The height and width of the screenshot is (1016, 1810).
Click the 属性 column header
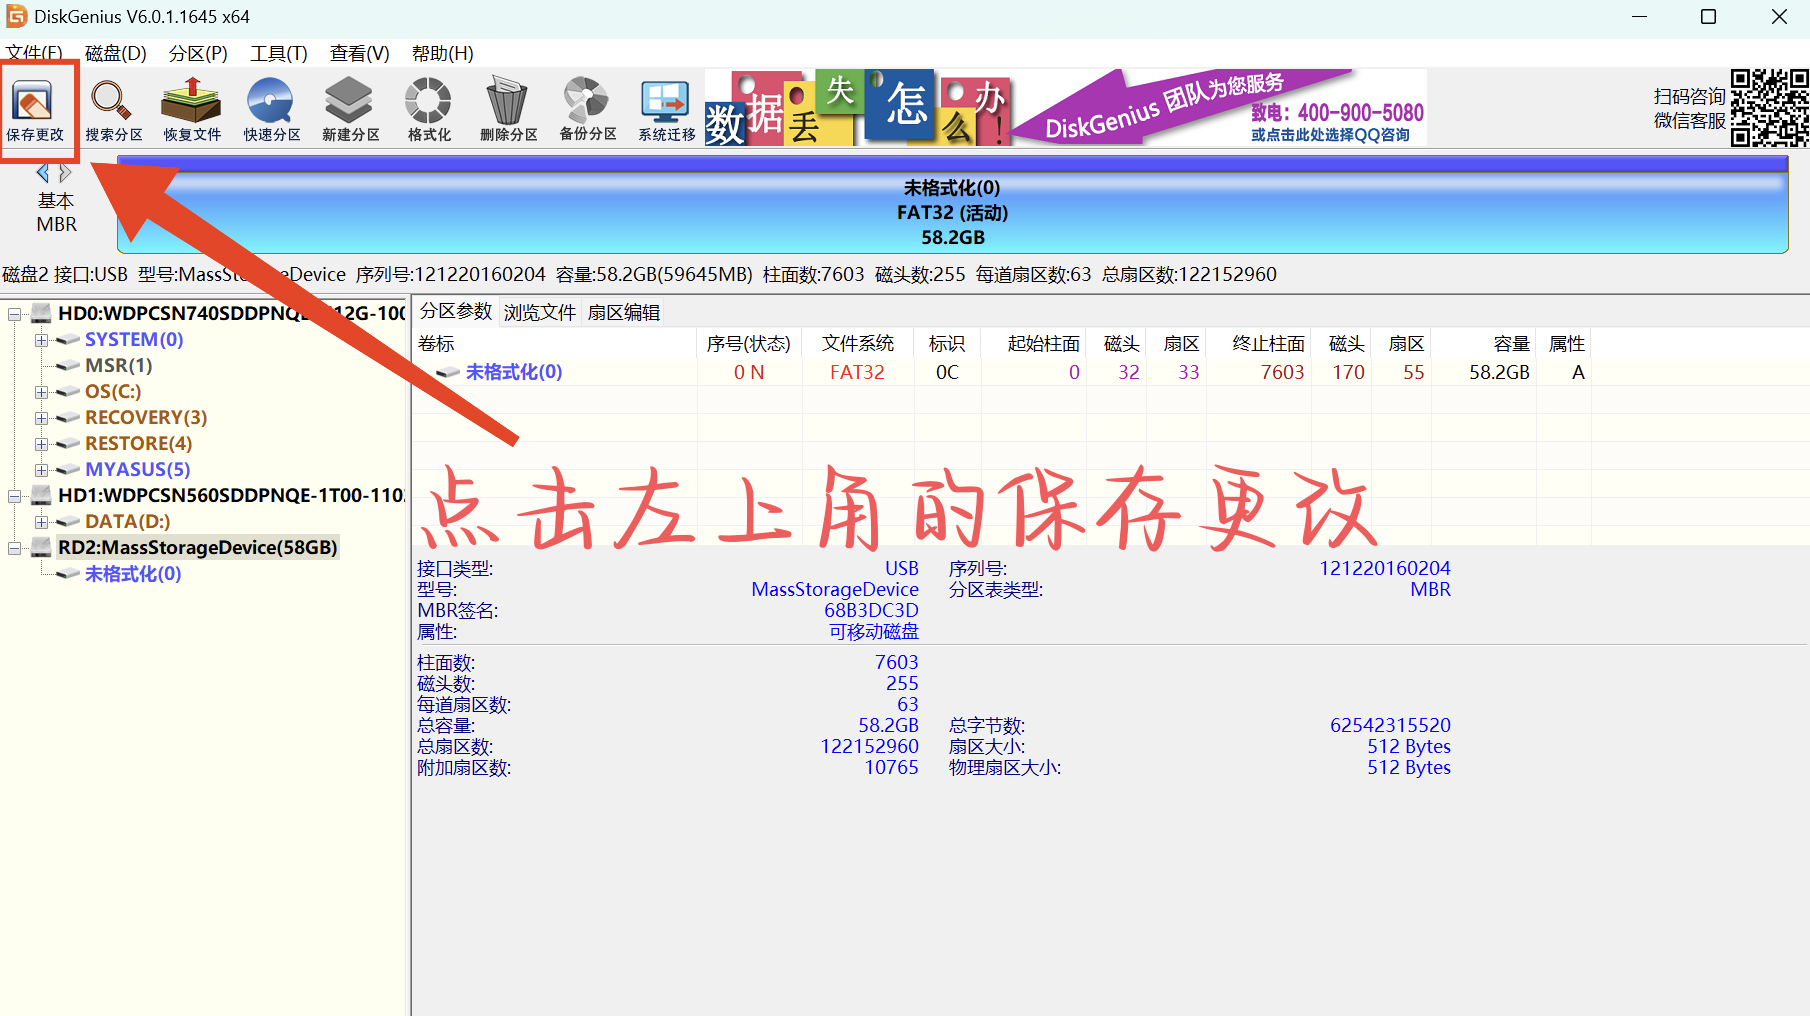coord(1564,344)
